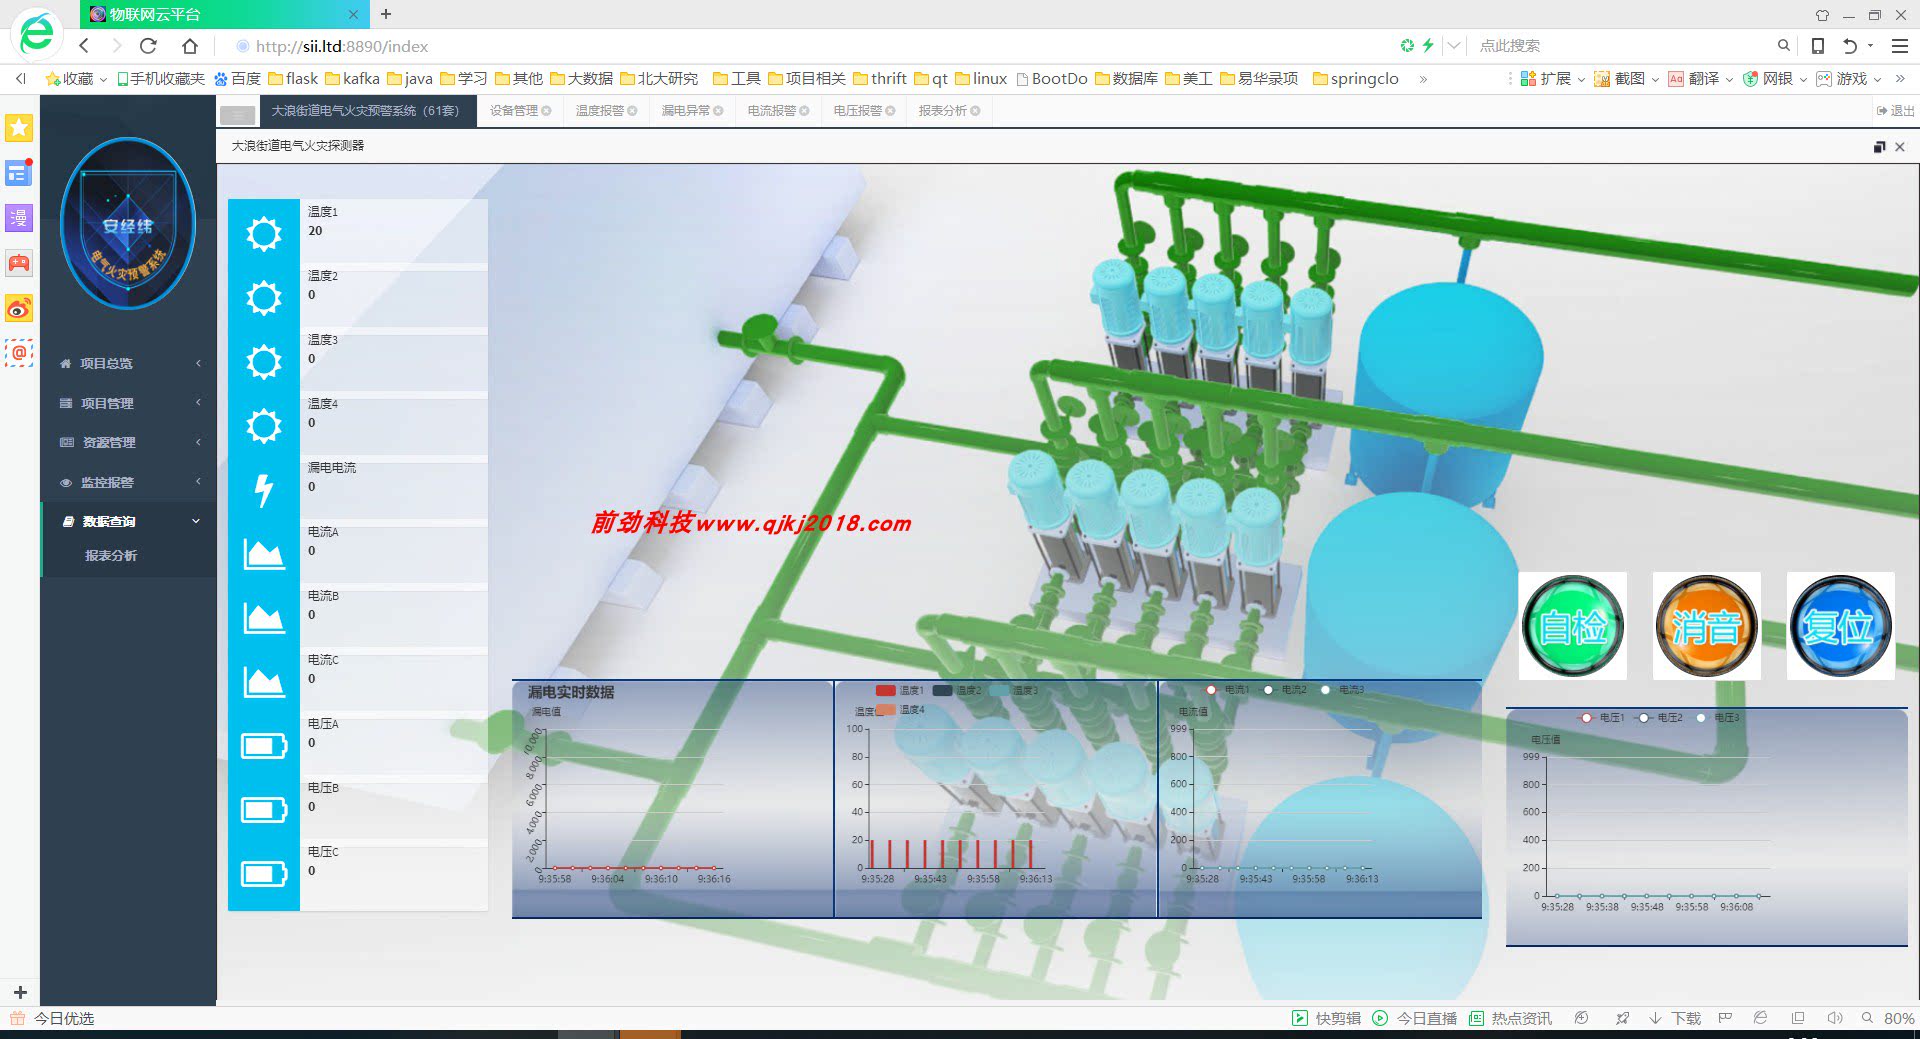
Task: Click the 漏电电流 lightning bolt icon
Action: (x=264, y=490)
